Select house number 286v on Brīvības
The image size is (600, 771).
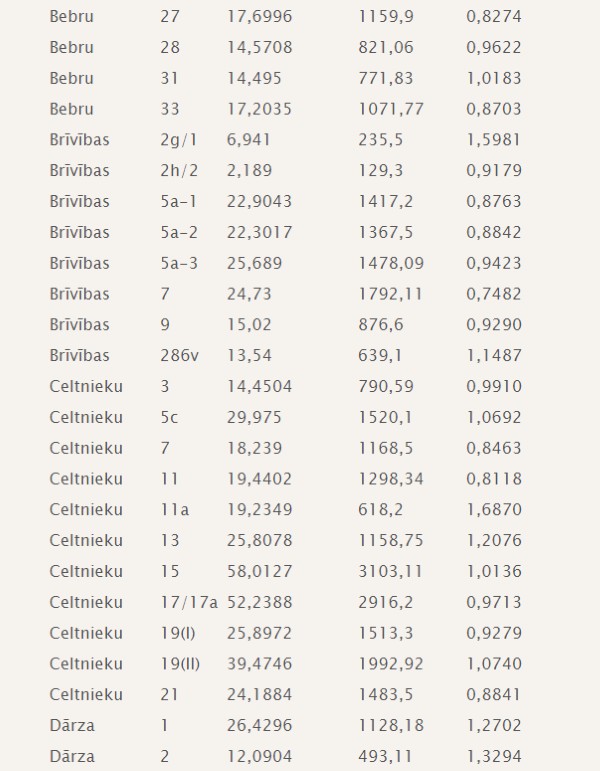(x=180, y=356)
